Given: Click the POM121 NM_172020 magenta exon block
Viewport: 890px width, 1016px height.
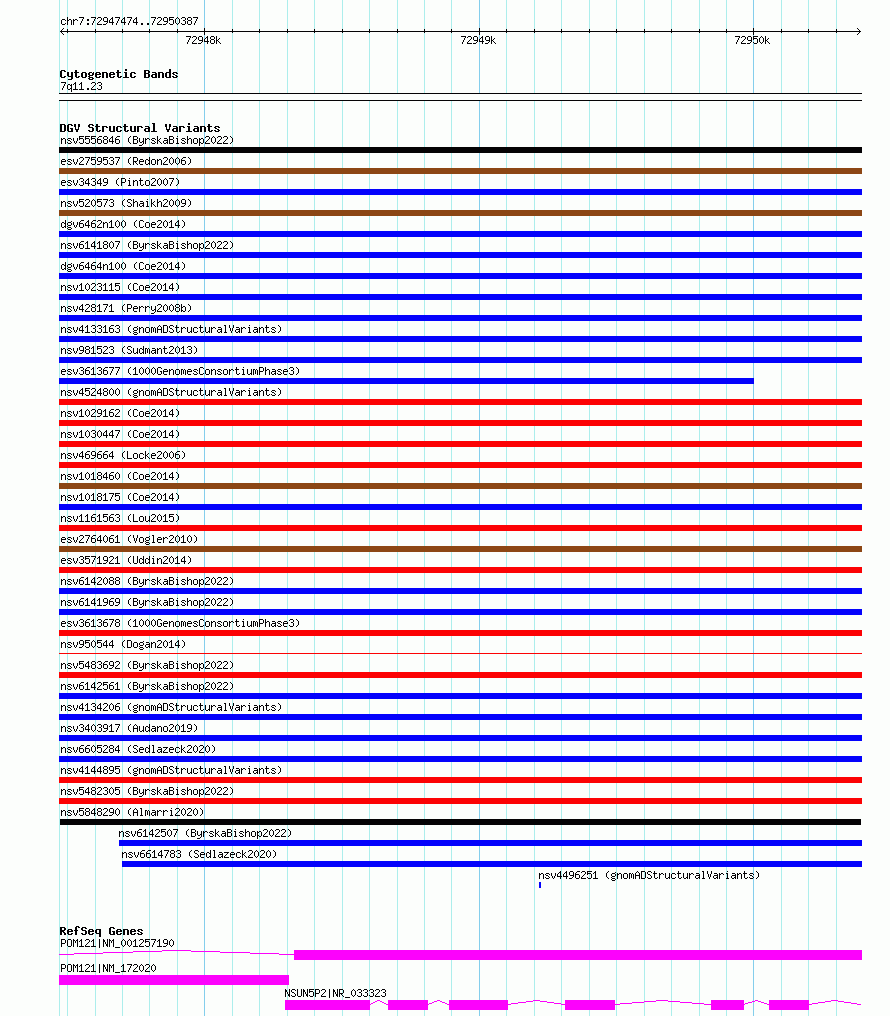Looking at the screenshot, I should tap(174, 980).
